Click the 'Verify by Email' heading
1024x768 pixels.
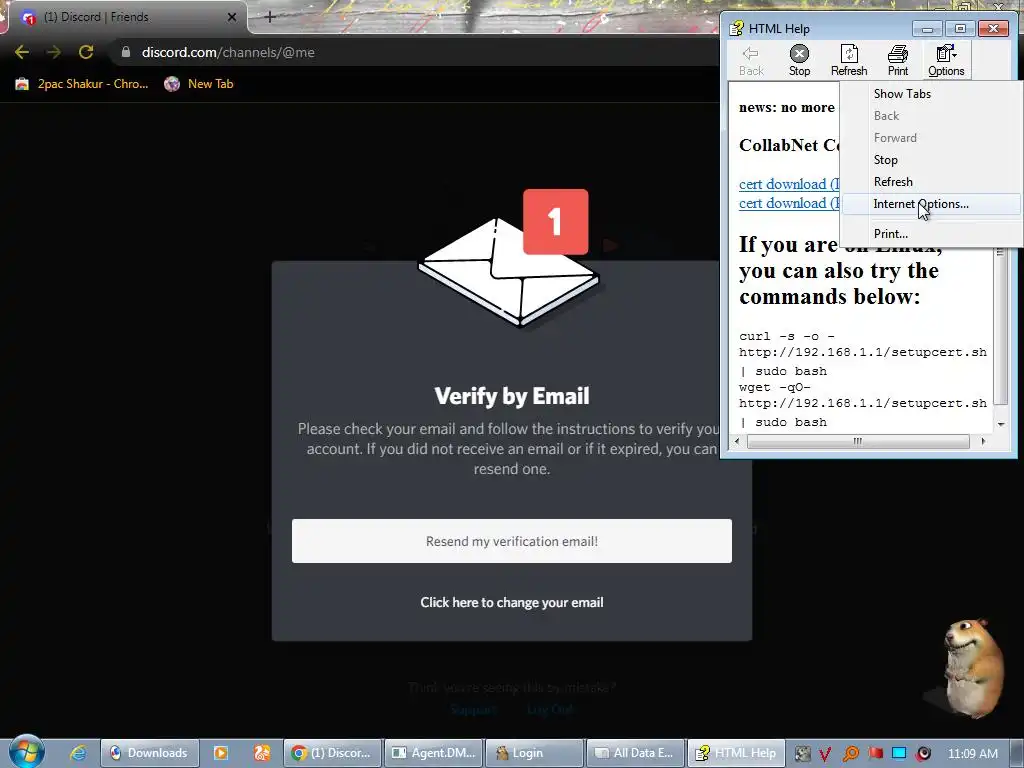[511, 396]
